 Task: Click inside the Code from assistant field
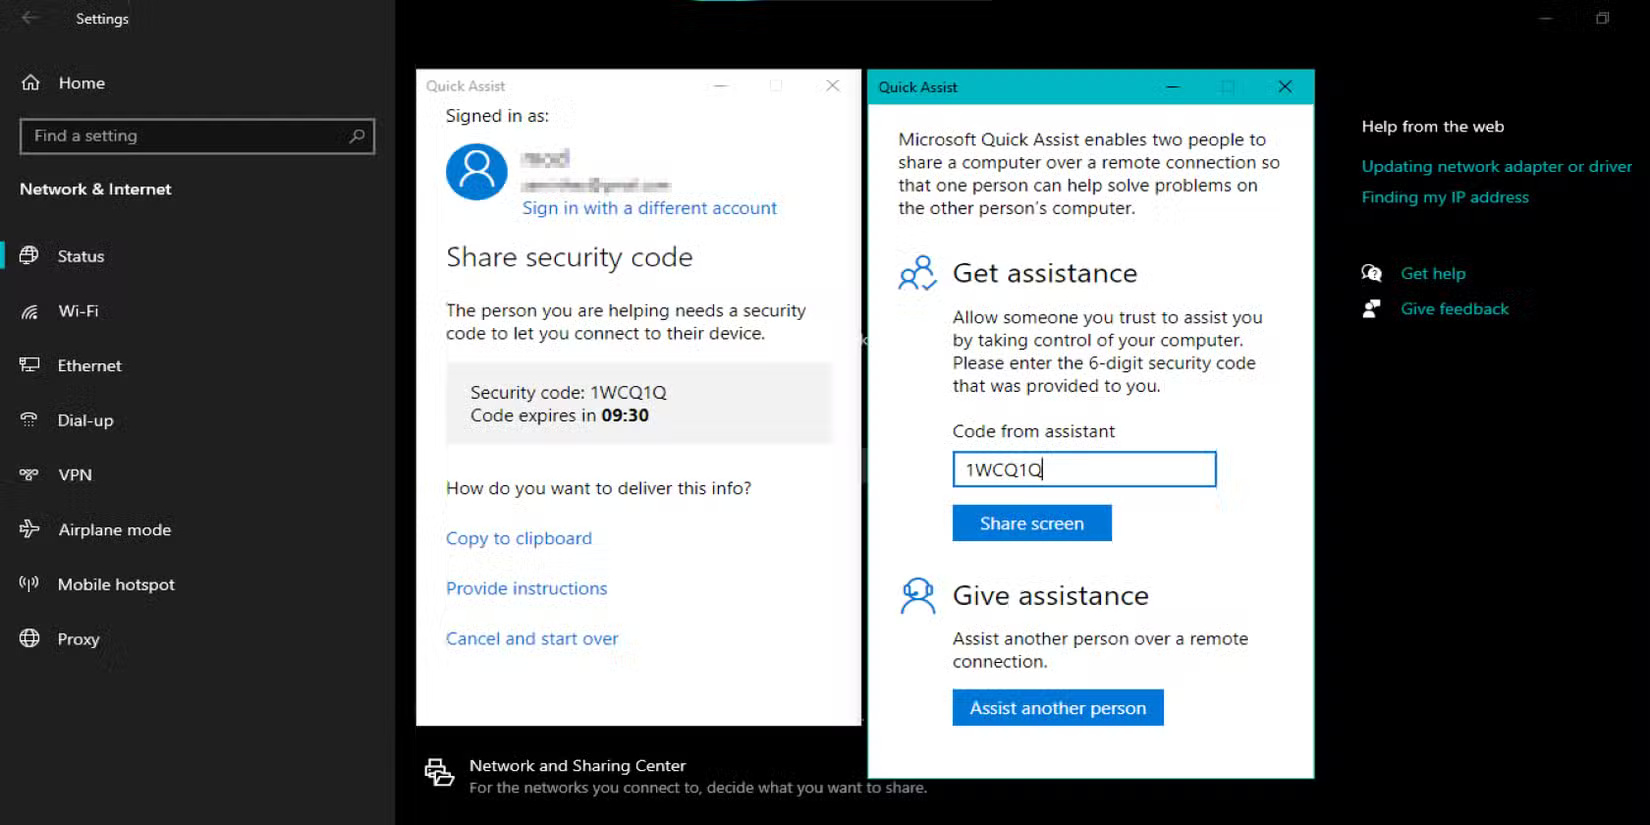coord(1083,469)
